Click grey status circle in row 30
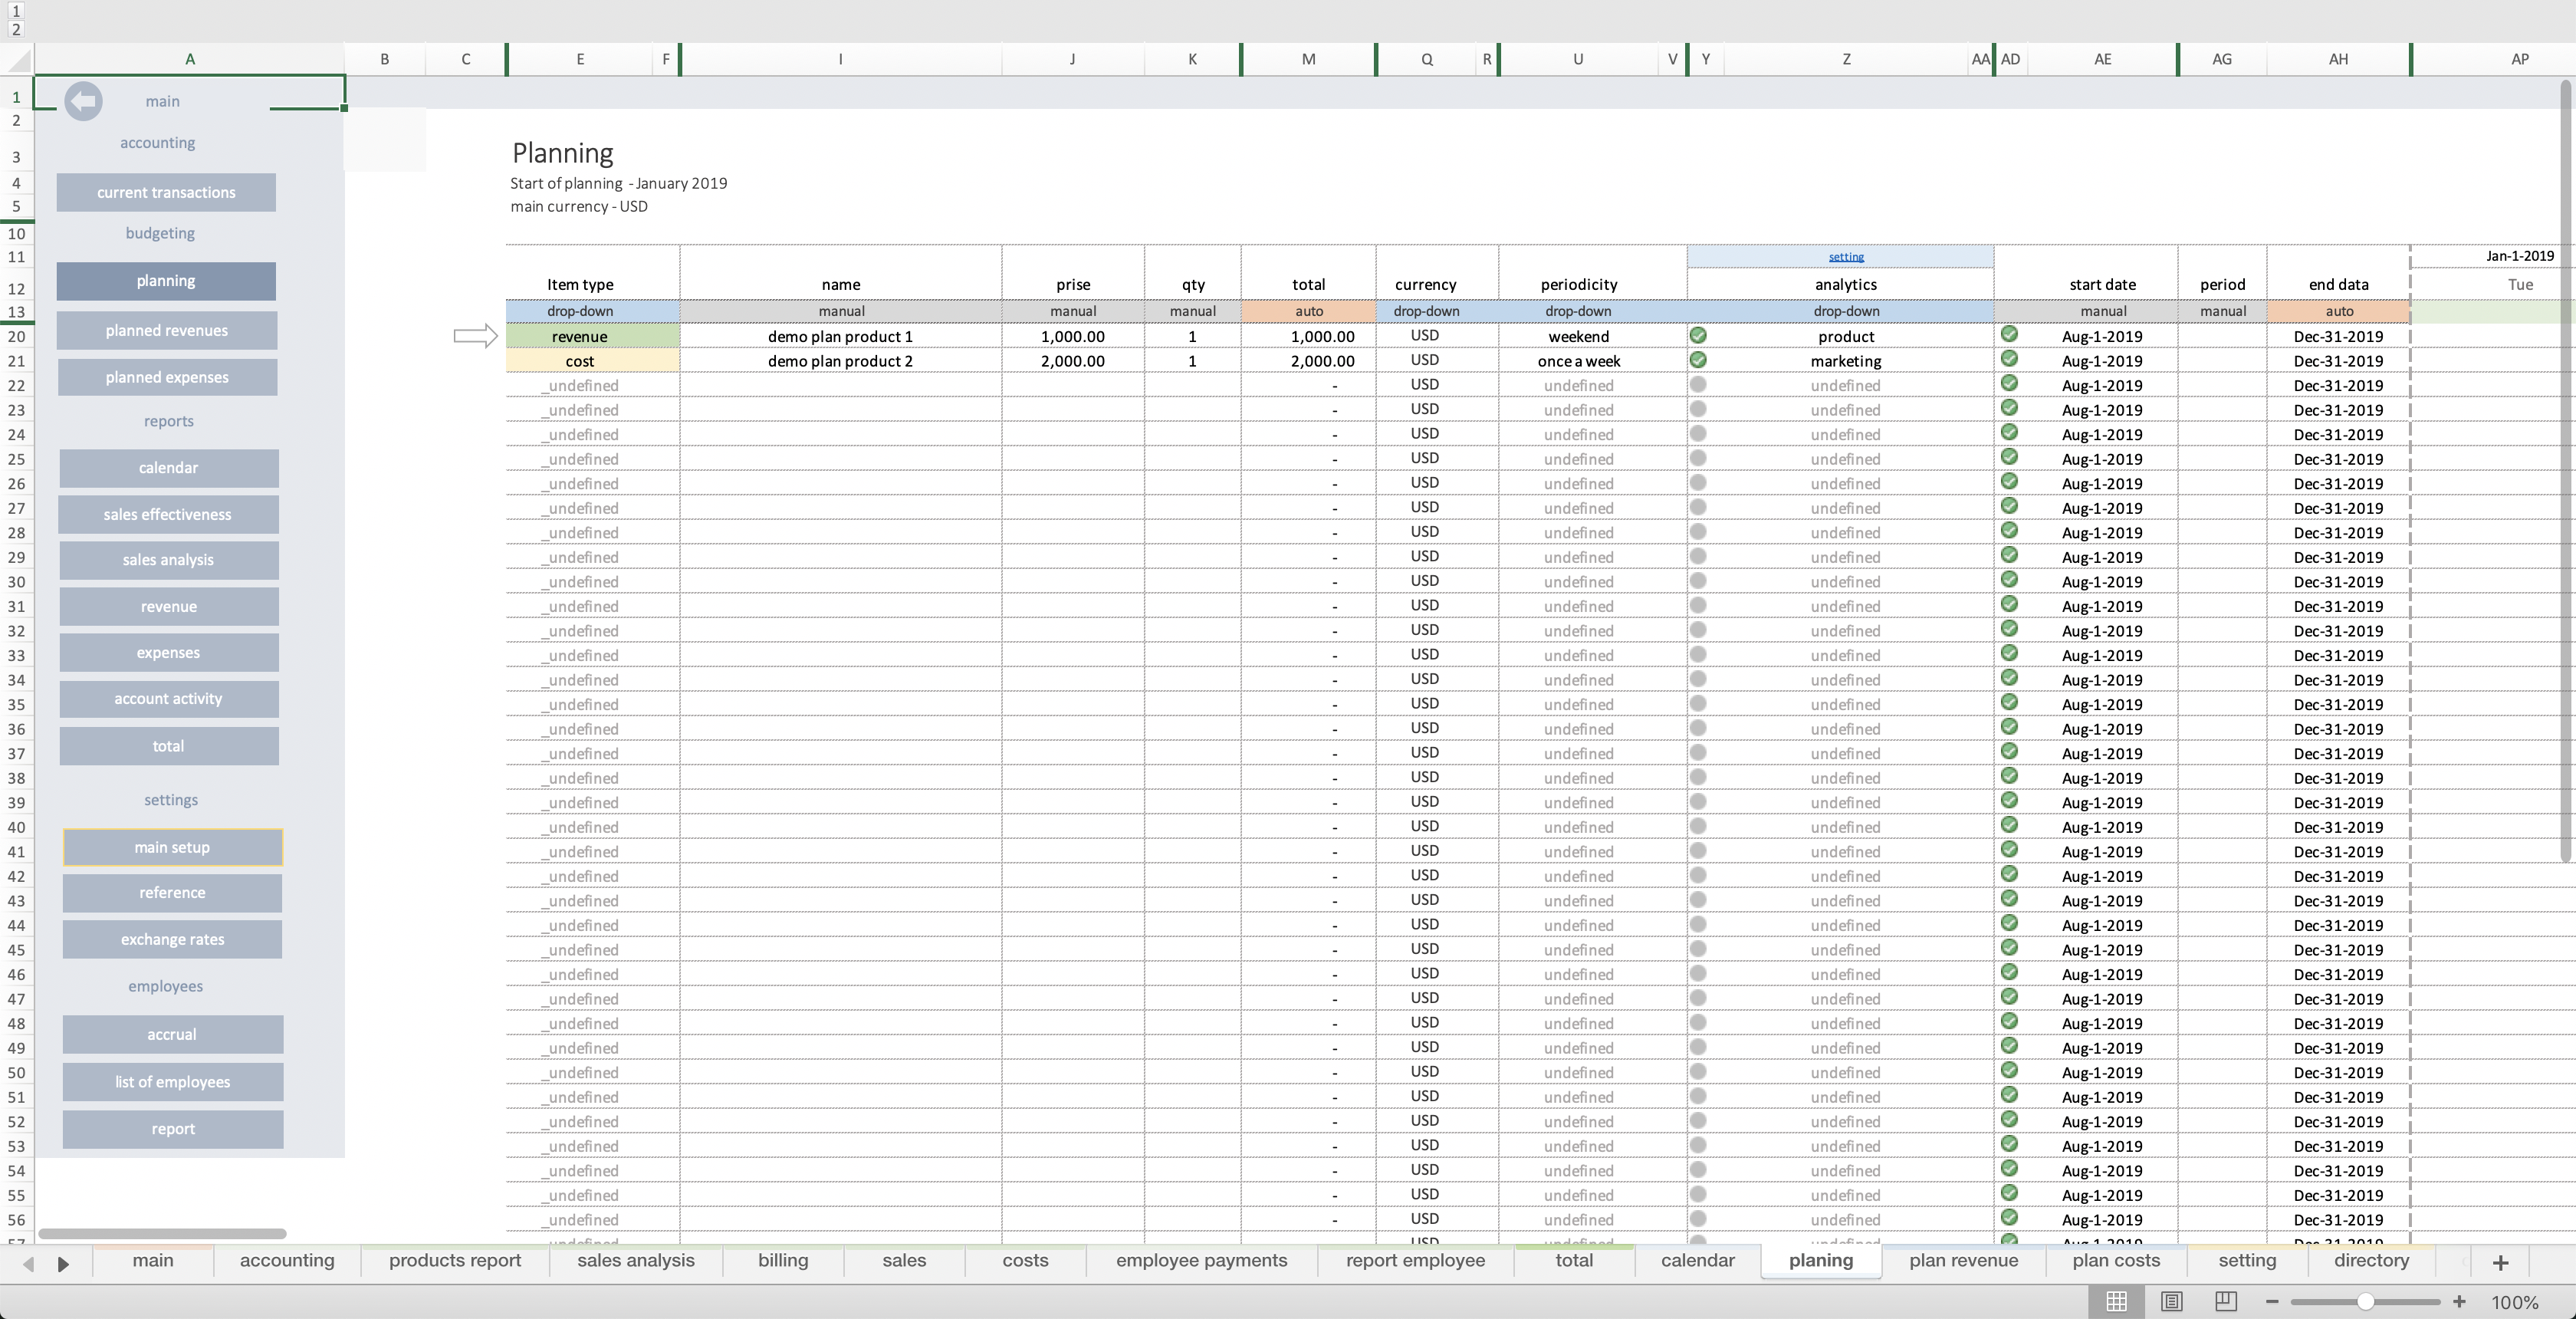Image resolution: width=2576 pixels, height=1319 pixels. tap(1698, 580)
